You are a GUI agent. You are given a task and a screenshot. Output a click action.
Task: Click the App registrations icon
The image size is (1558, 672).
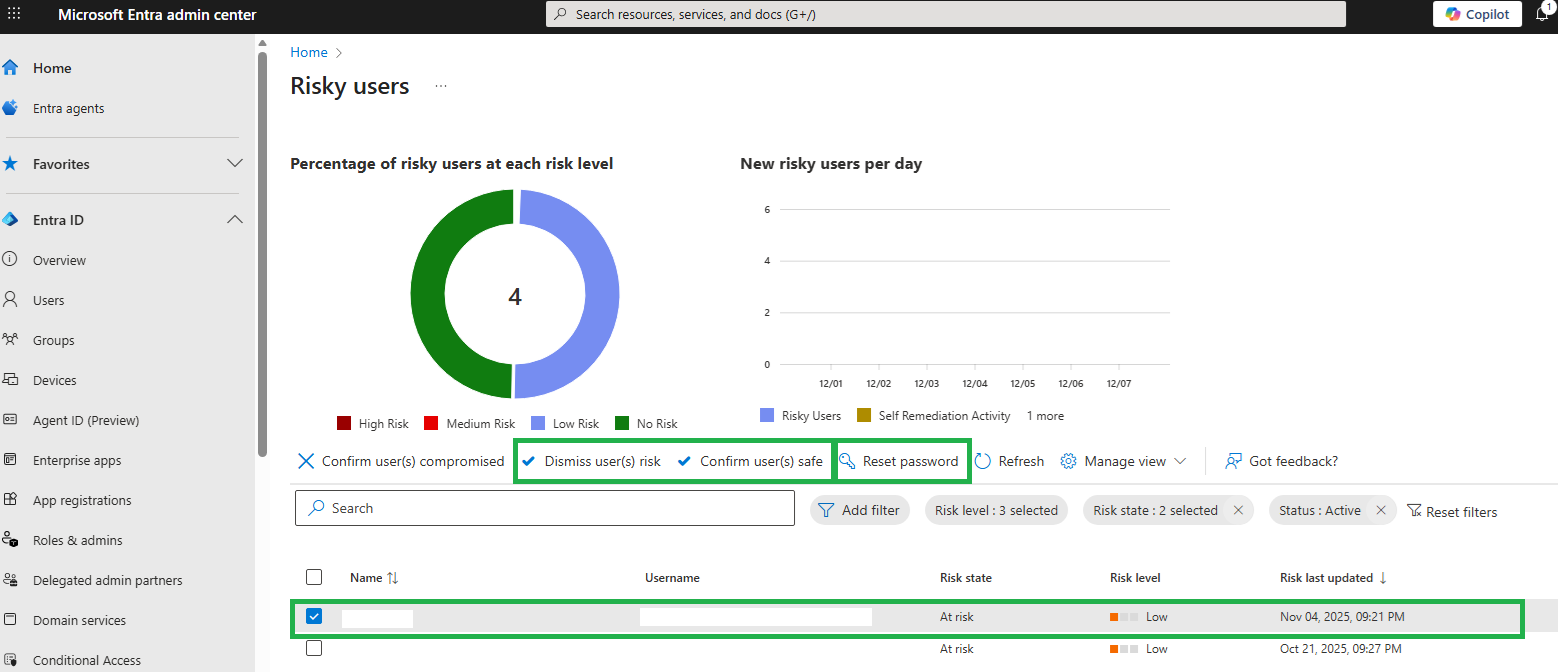[10, 500]
